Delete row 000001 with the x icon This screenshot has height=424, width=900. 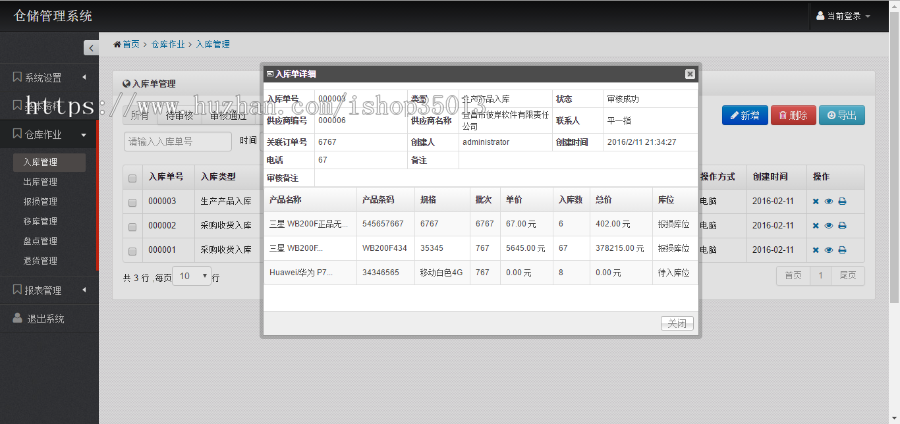pyautogui.click(x=816, y=250)
